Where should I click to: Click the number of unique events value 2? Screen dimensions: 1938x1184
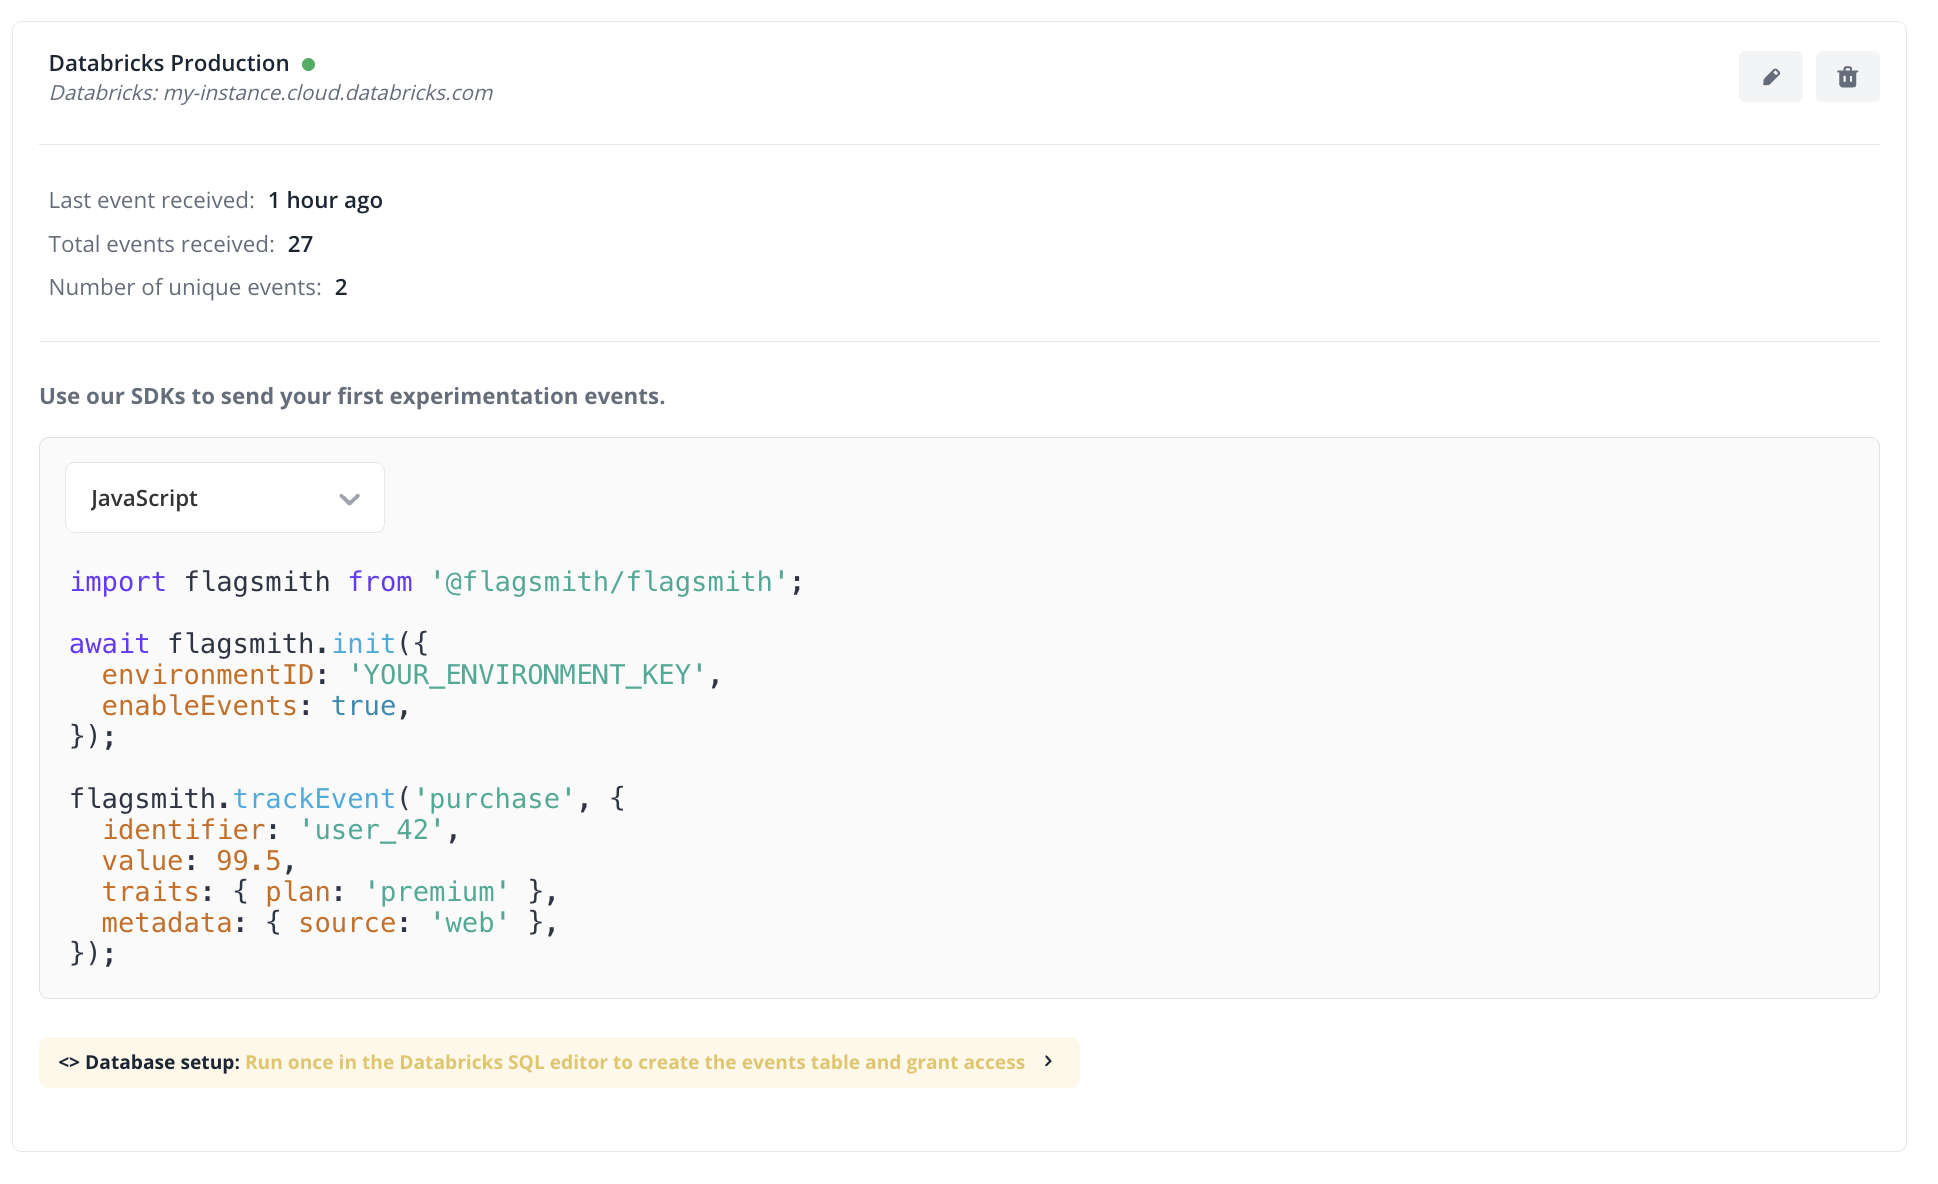tap(341, 287)
